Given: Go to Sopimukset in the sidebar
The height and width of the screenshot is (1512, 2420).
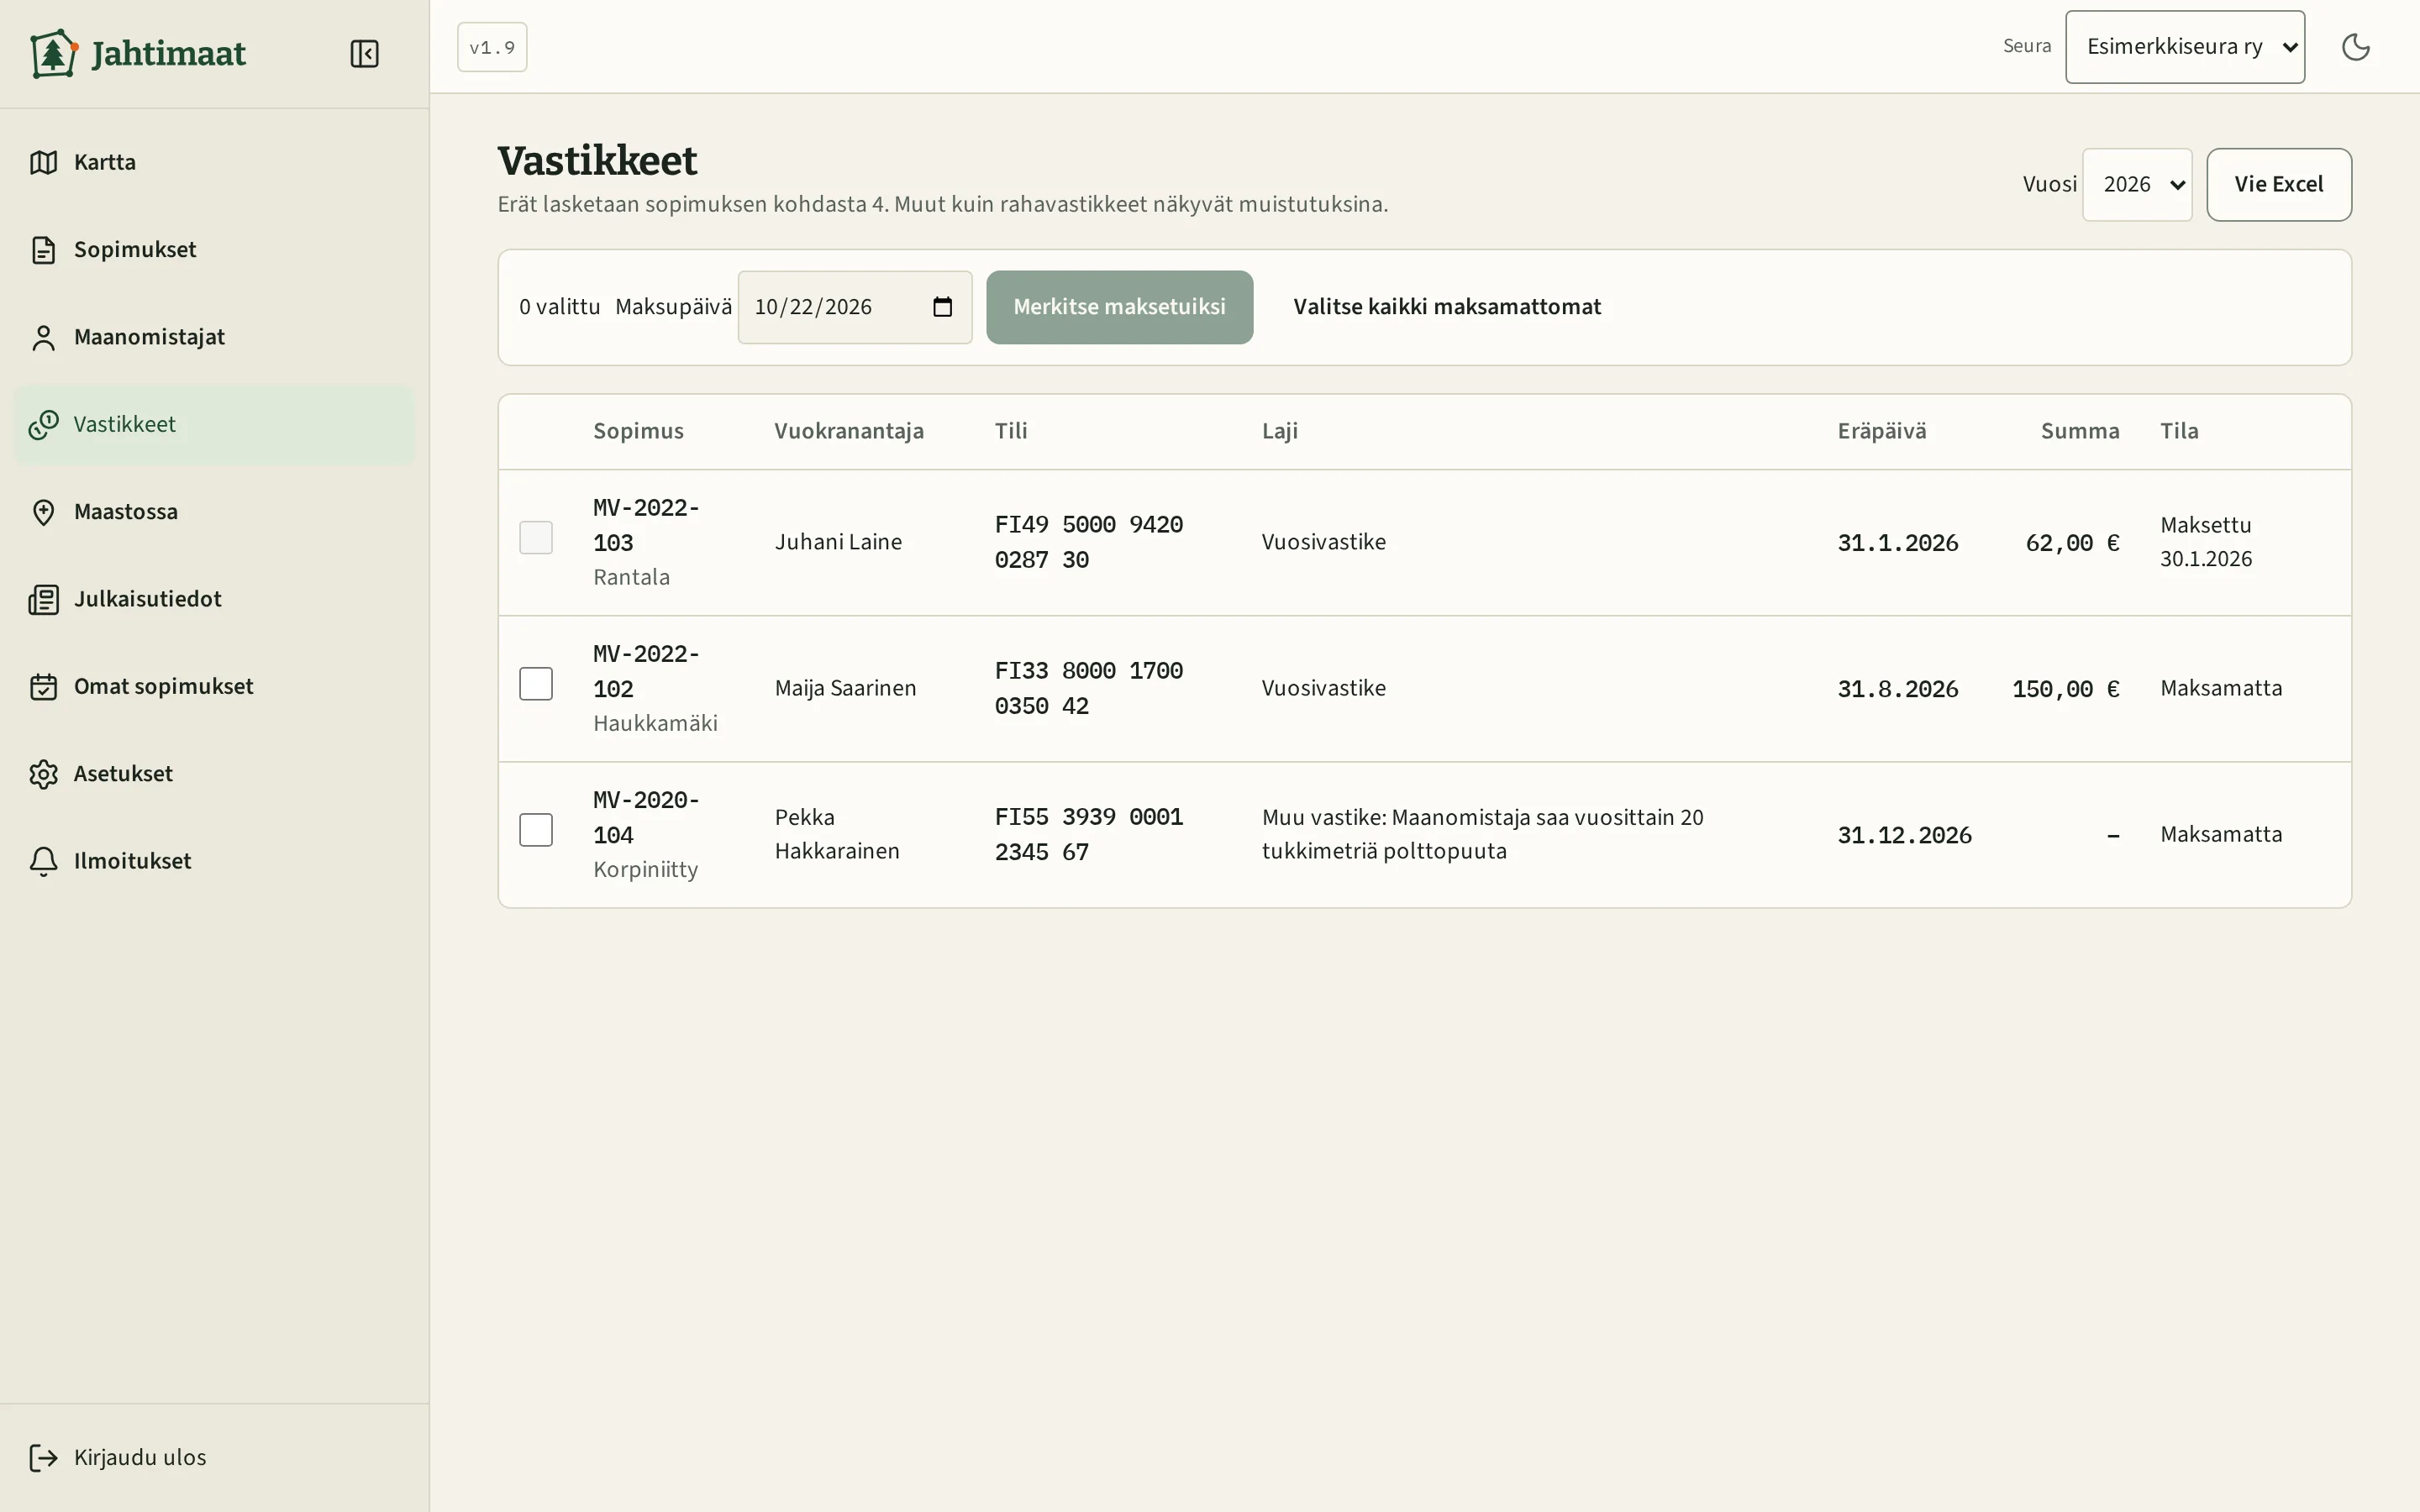Looking at the screenshot, I should (x=135, y=250).
